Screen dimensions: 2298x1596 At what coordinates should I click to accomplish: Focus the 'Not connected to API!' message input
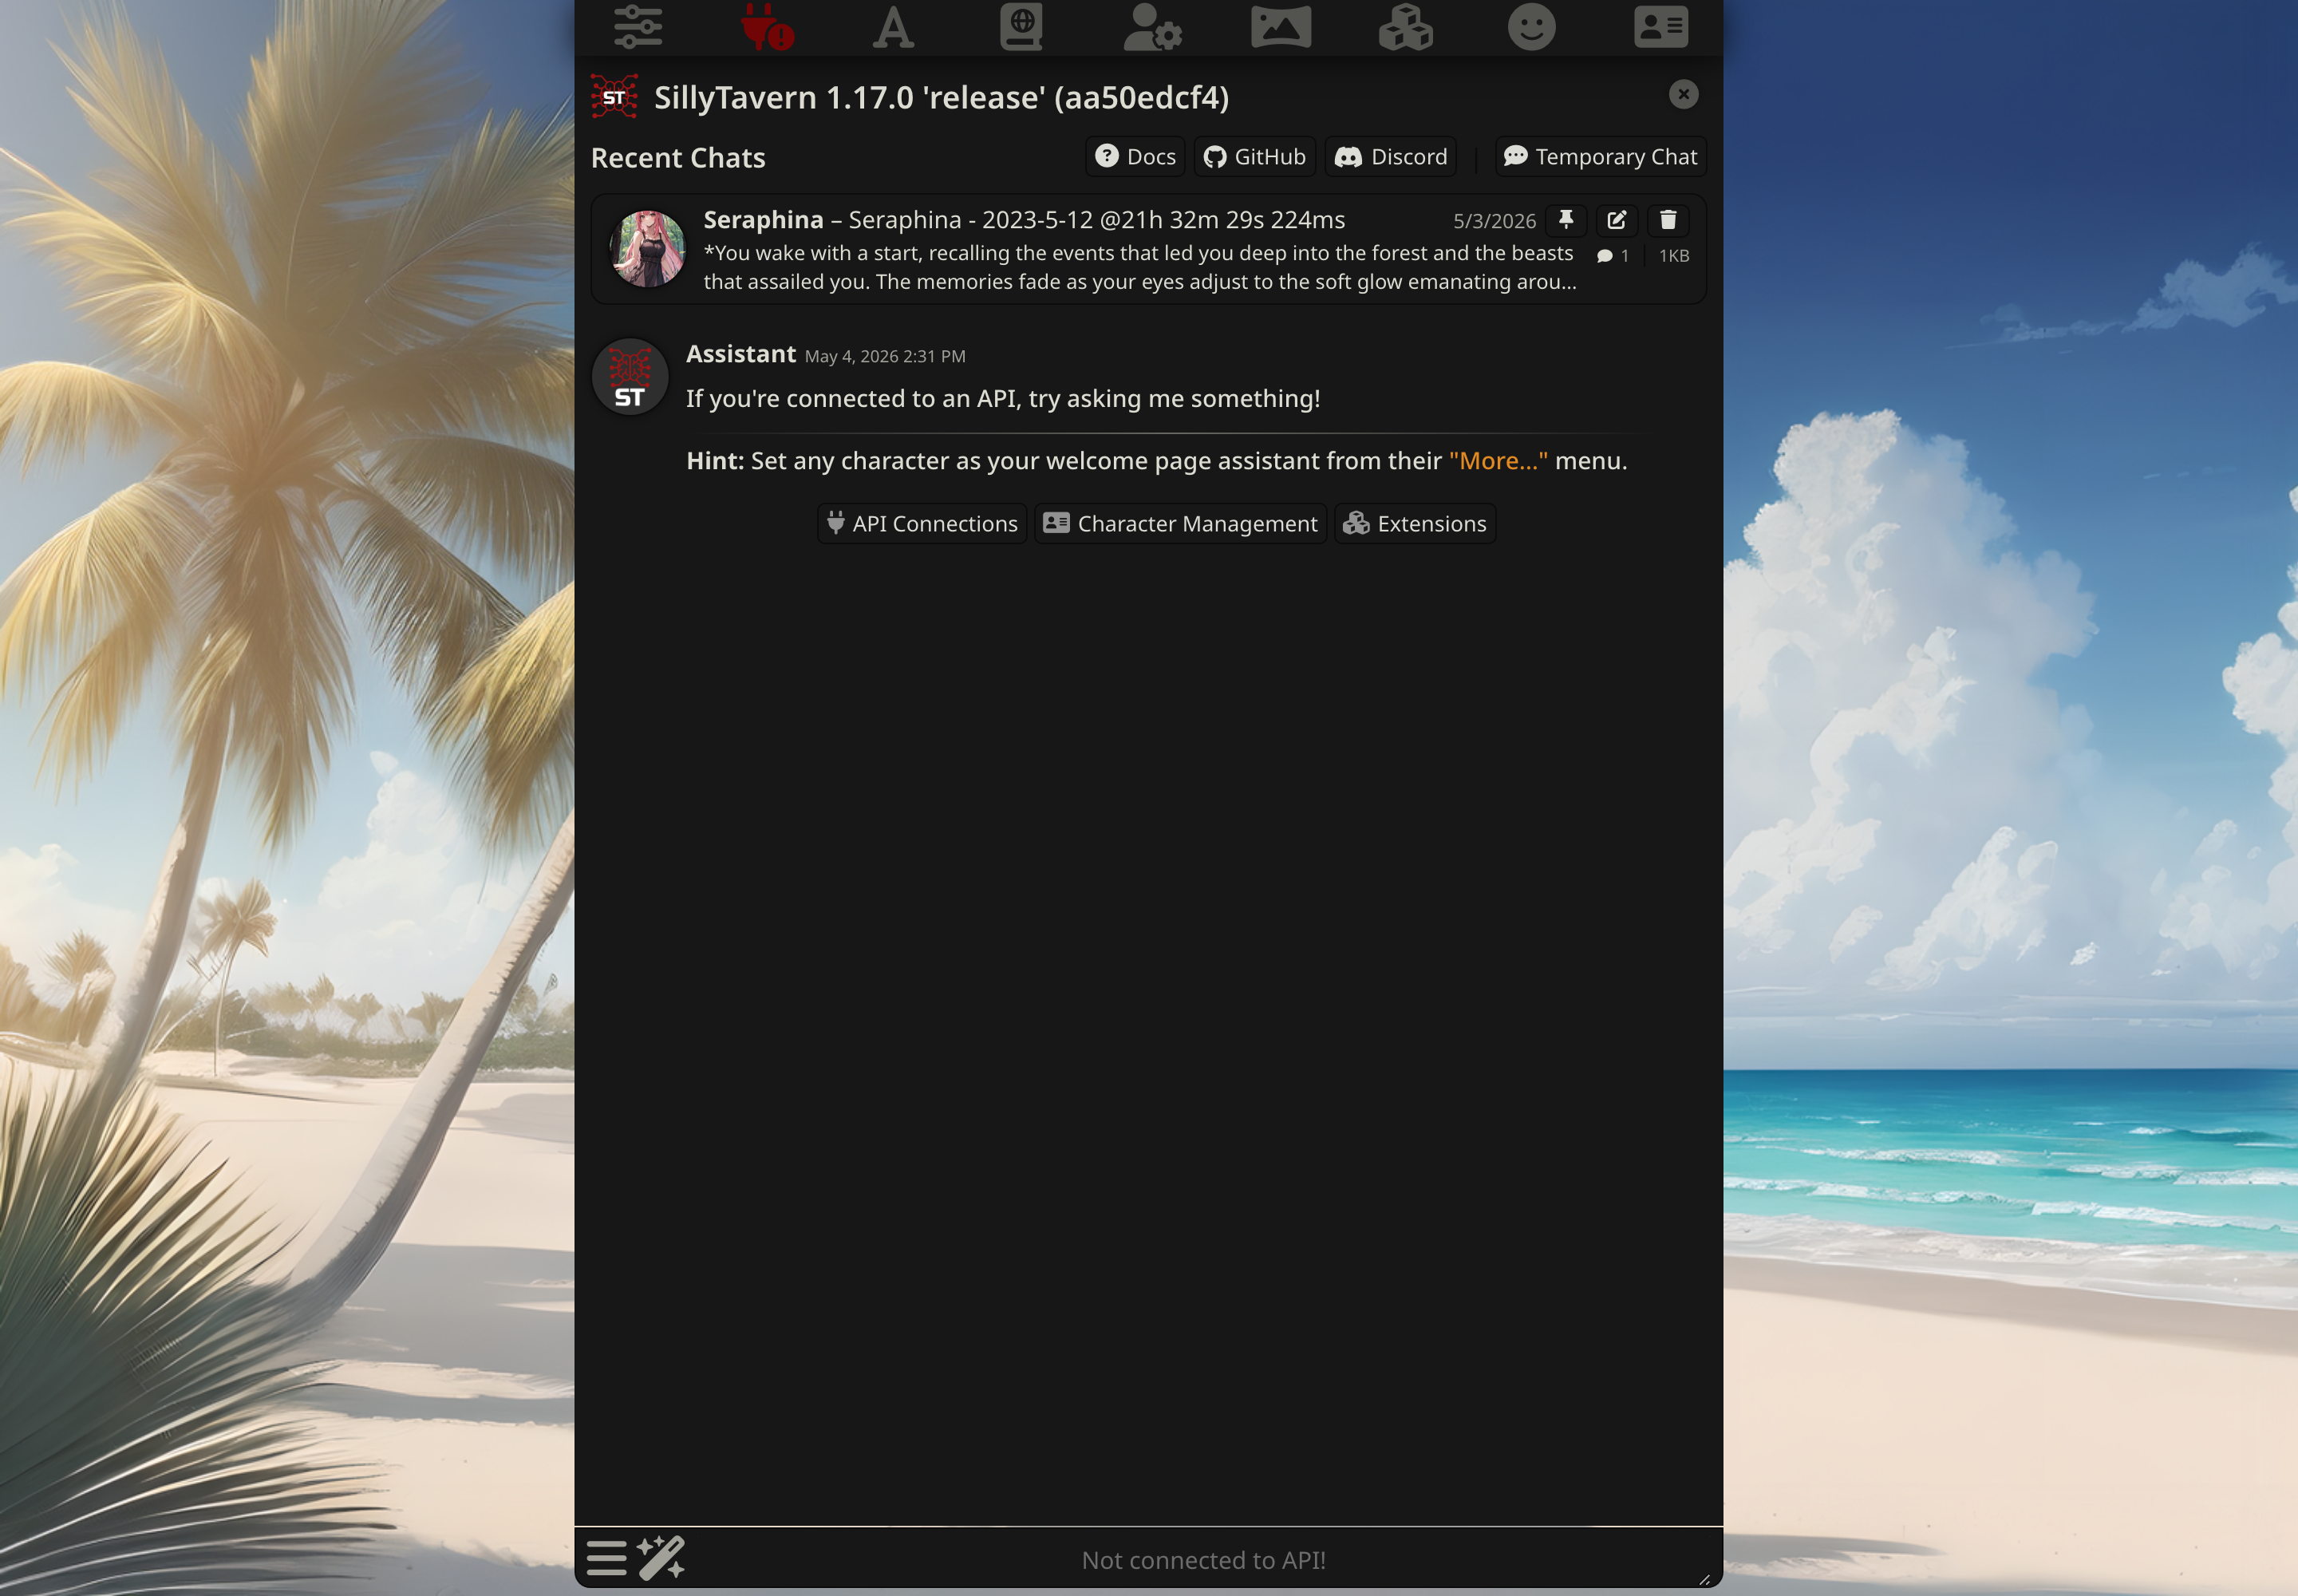coord(1203,1560)
